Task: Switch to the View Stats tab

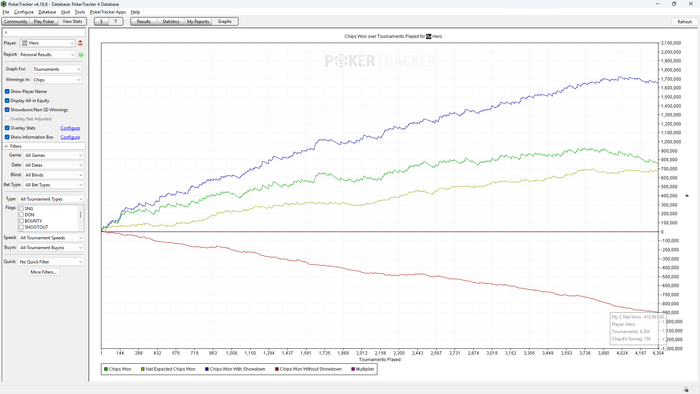Action: [x=72, y=21]
